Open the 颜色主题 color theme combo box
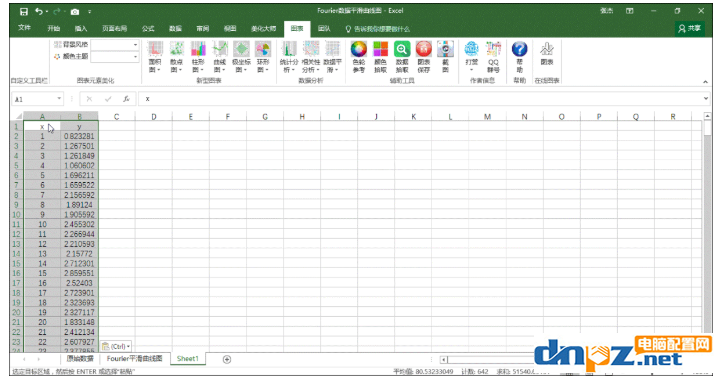Screen dimensions: 719x378 pyautogui.click(x=114, y=56)
